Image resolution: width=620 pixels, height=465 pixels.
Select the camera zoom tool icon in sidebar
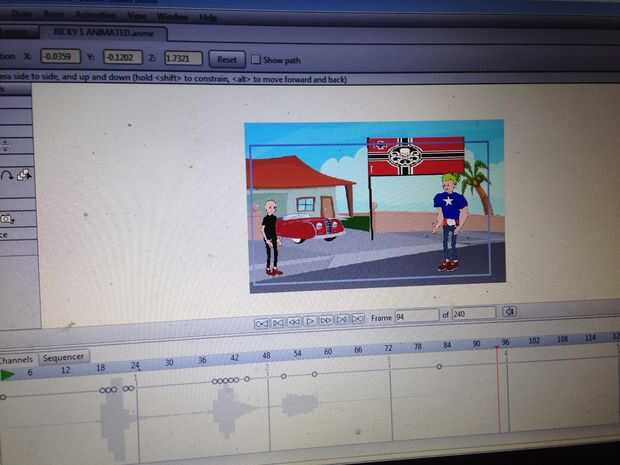[x=7, y=219]
